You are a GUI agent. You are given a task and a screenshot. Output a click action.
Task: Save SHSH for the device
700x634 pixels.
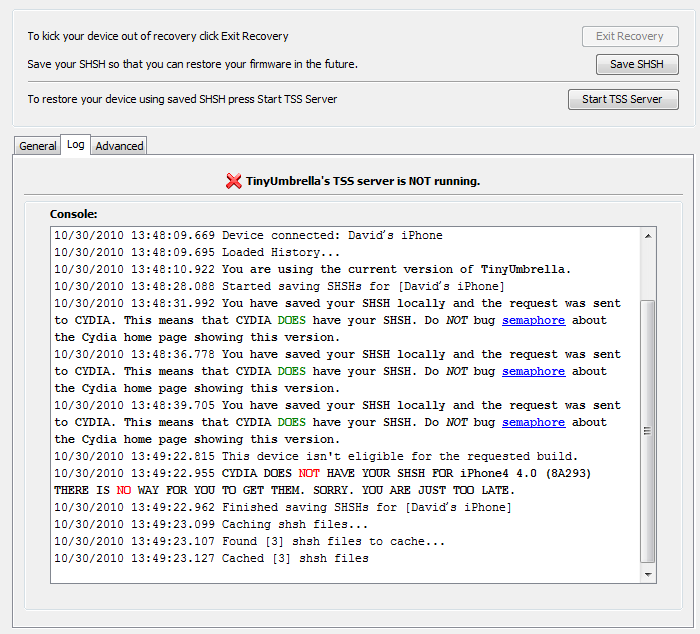pyautogui.click(x=637, y=64)
